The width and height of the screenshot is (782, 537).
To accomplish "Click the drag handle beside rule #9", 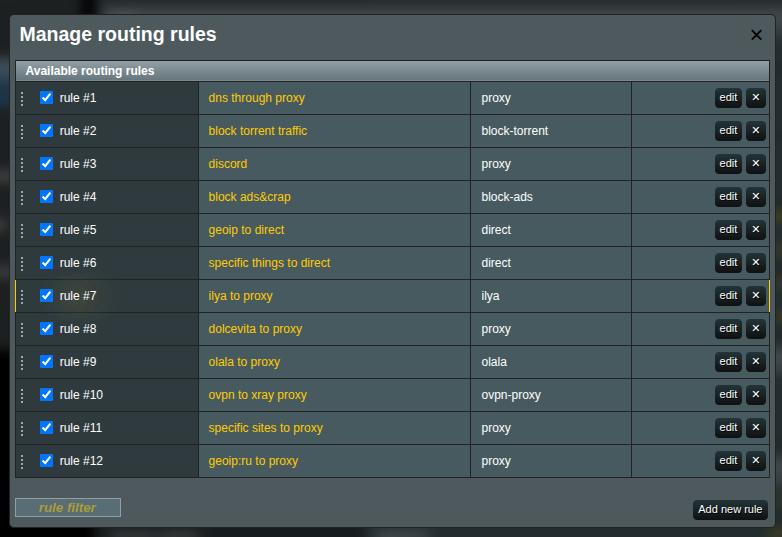I will click(x=22, y=362).
